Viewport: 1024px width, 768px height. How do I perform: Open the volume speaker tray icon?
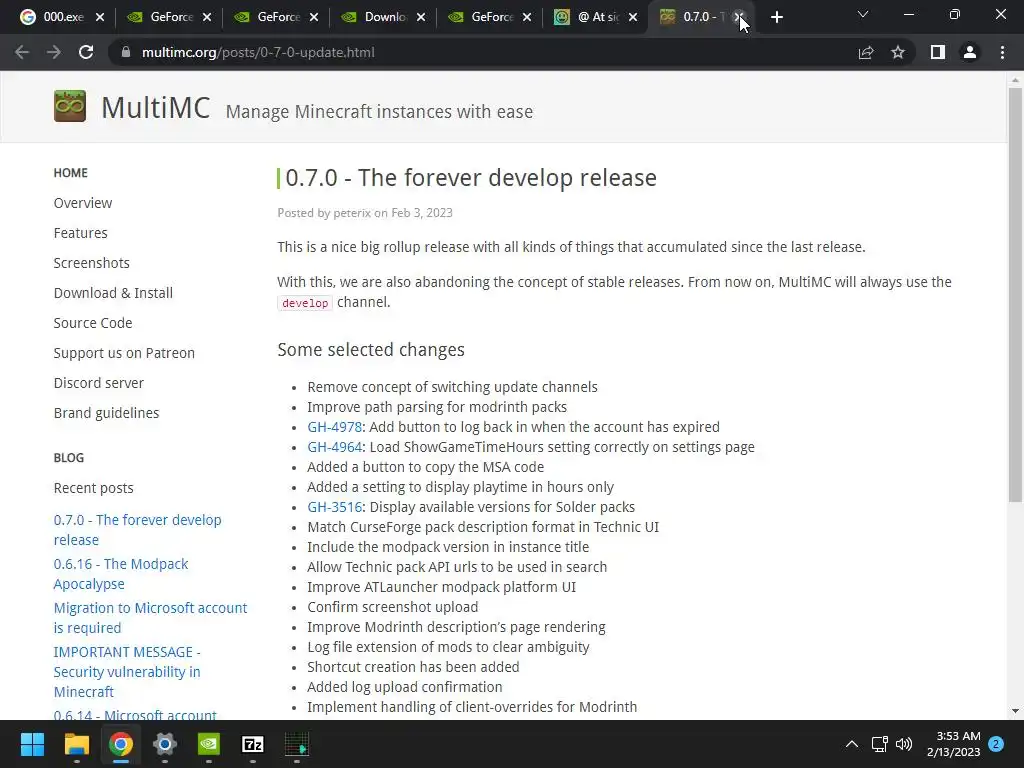904,744
